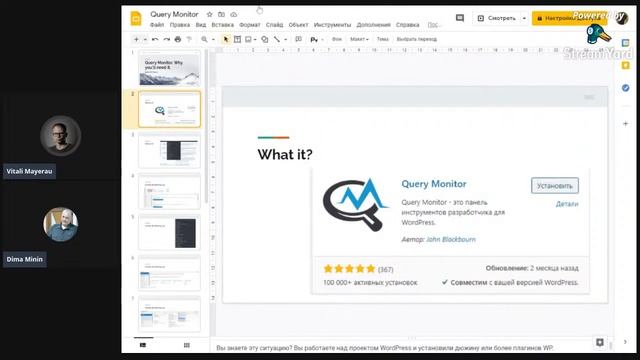Undo the last action
The image size is (640, 360).
(155, 40)
